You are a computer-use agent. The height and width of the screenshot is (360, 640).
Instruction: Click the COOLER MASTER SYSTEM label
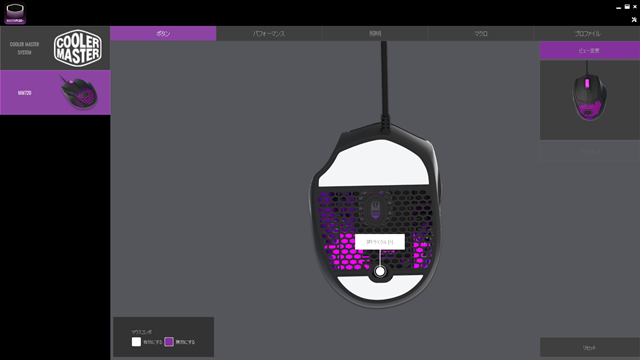(x=24, y=48)
